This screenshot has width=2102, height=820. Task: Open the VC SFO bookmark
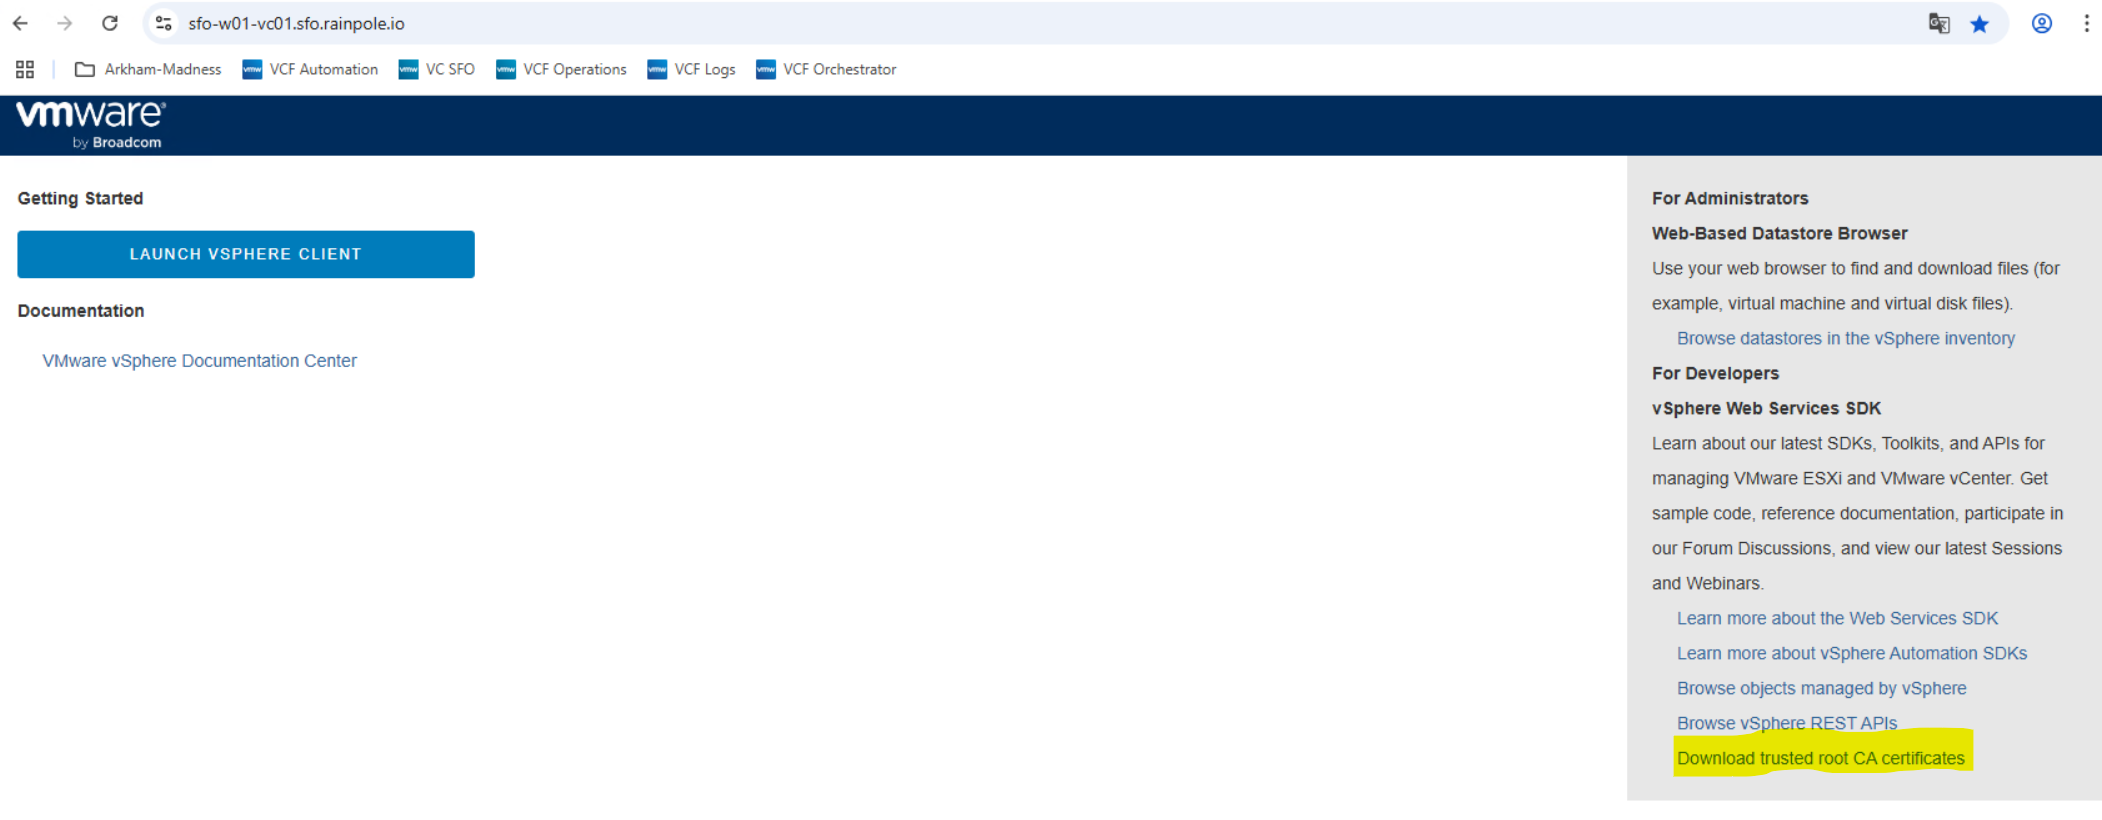(x=437, y=69)
